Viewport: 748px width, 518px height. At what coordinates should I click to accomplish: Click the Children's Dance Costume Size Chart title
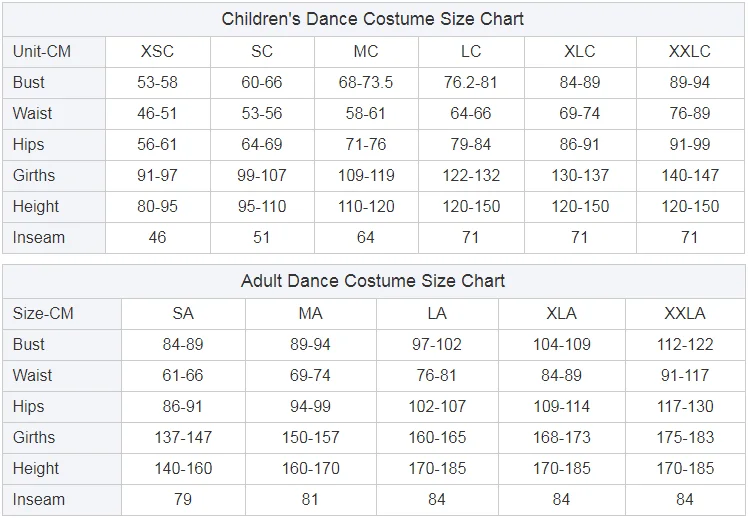[x=373, y=19]
